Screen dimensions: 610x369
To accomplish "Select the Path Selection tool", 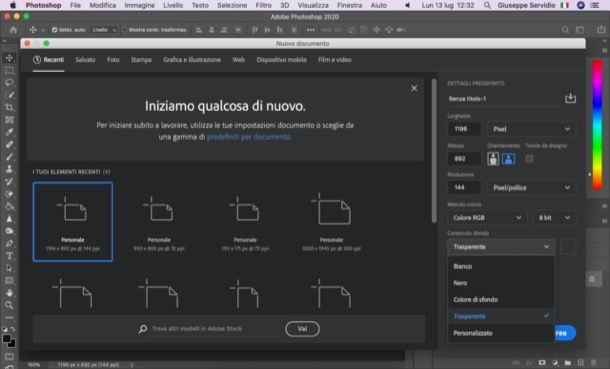I will pyautogui.click(x=9, y=268).
